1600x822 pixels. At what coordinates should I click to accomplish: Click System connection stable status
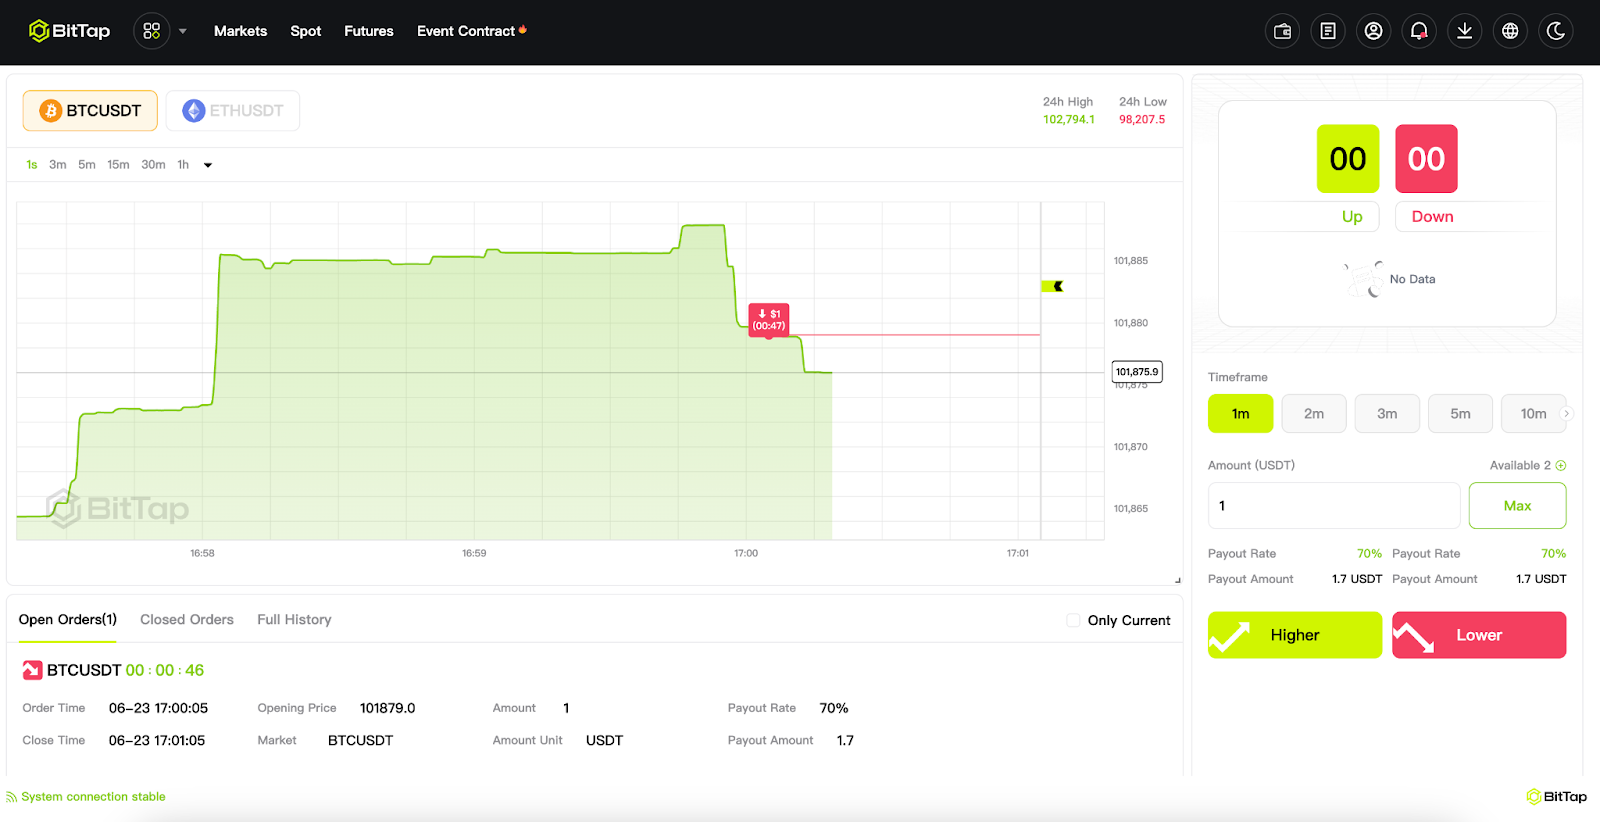click(x=93, y=797)
